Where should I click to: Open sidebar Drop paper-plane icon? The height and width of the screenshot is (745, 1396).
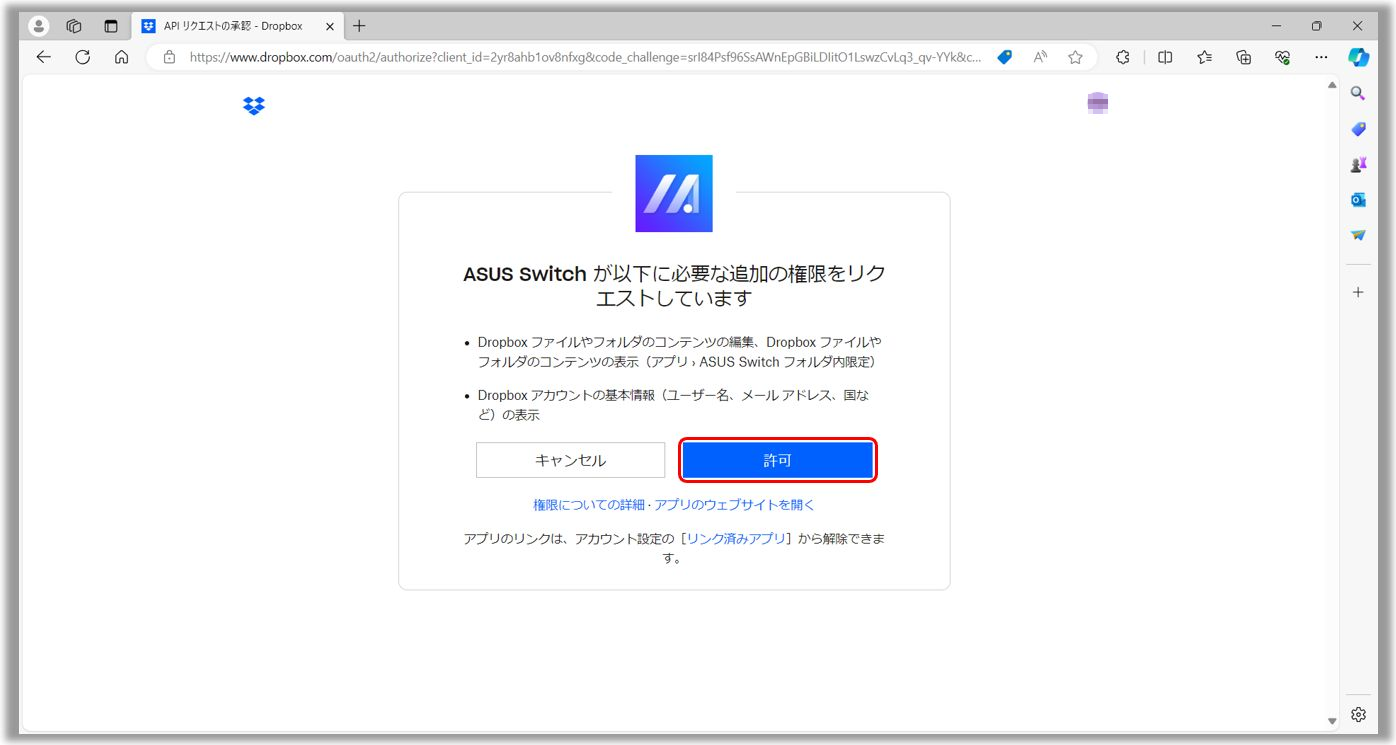[x=1358, y=235]
